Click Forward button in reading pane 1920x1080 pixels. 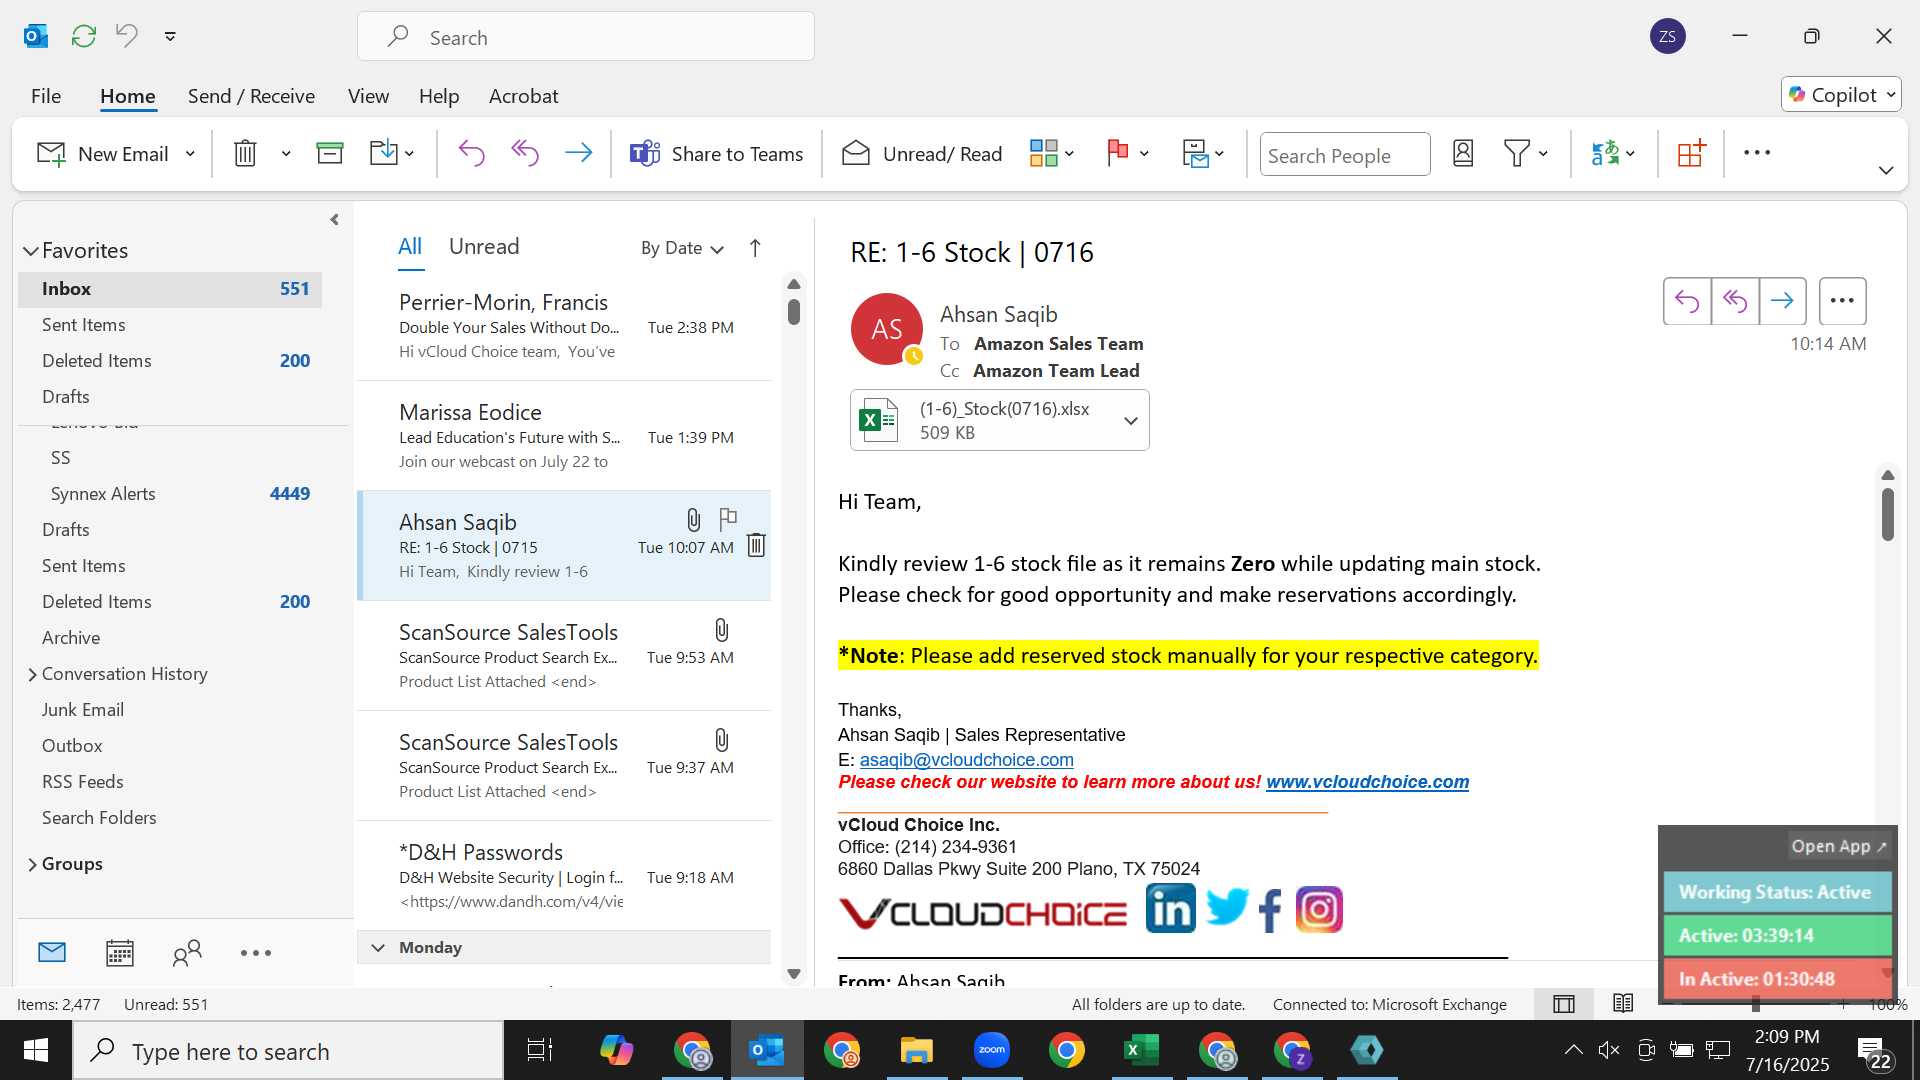tap(1782, 301)
